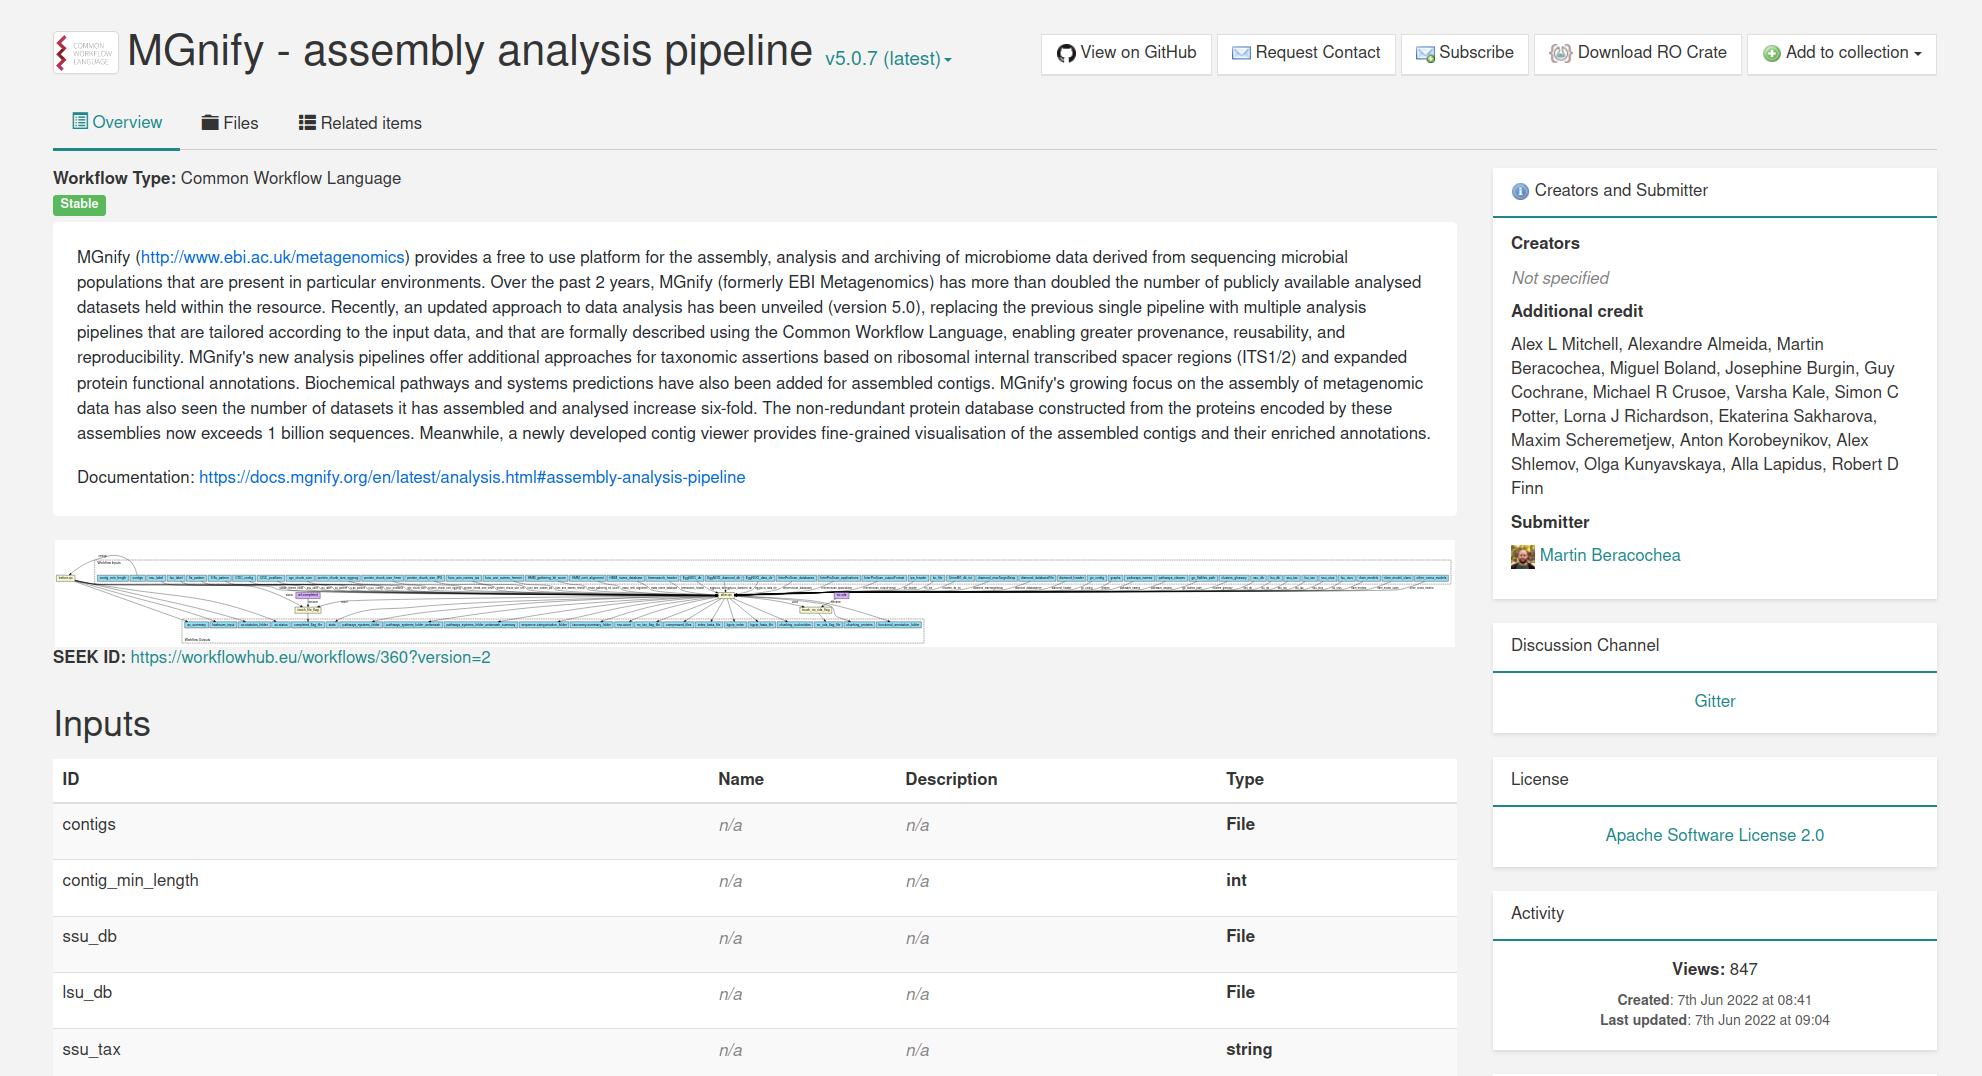Click the RO Crate download icon

(1560, 54)
